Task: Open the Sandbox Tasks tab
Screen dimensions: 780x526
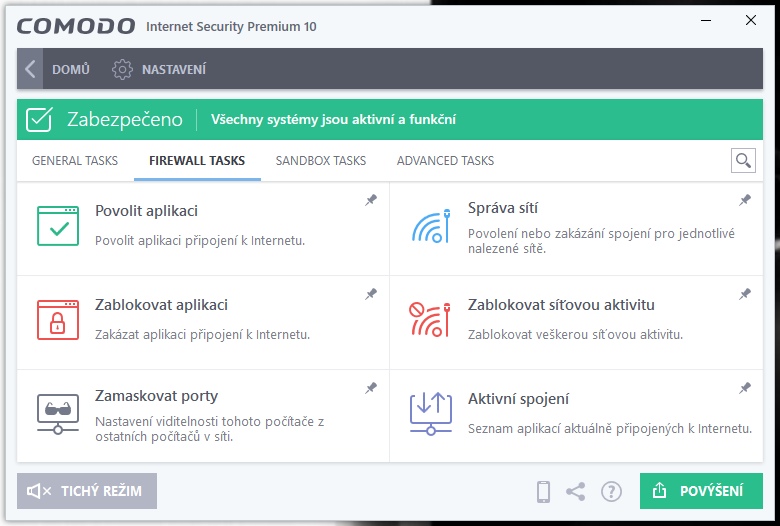Action: click(321, 160)
